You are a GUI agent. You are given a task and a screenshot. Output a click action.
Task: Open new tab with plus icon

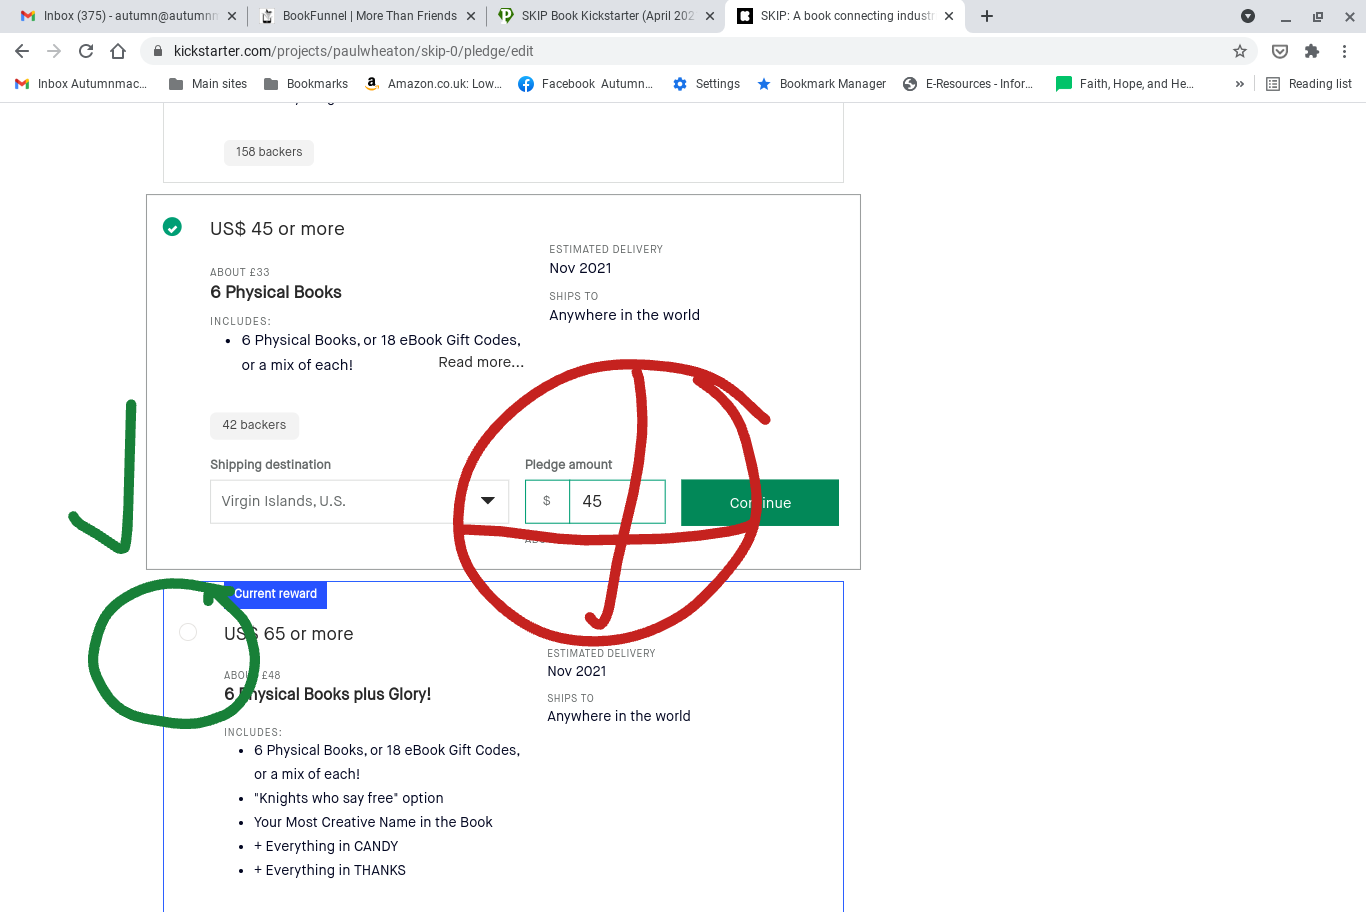[987, 16]
